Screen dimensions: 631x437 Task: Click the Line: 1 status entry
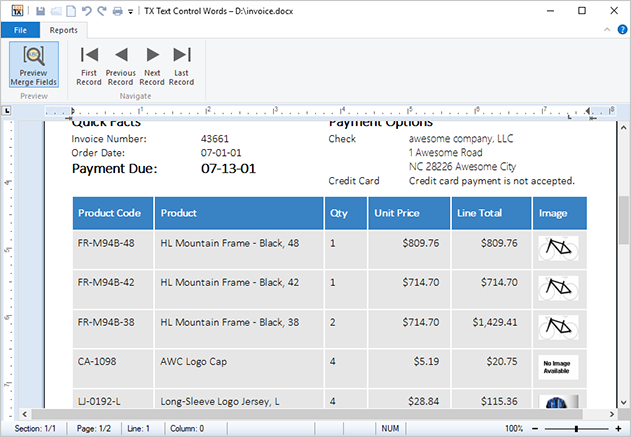pyautogui.click(x=138, y=429)
